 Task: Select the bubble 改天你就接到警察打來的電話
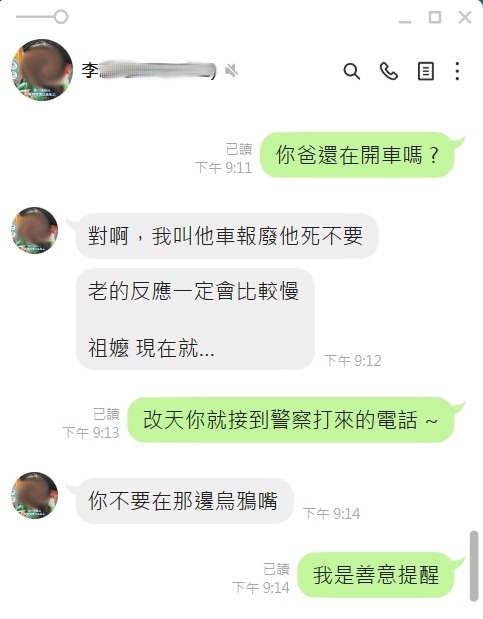pos(291,420)
